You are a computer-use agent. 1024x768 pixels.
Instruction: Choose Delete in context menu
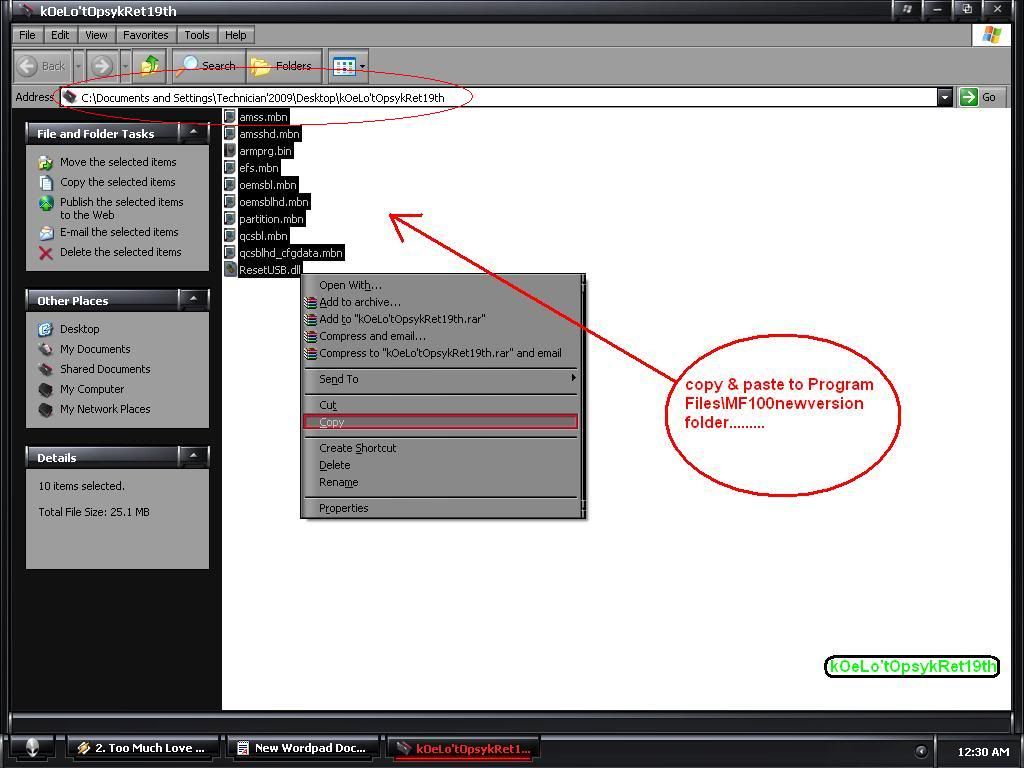[x=441, y=466]
